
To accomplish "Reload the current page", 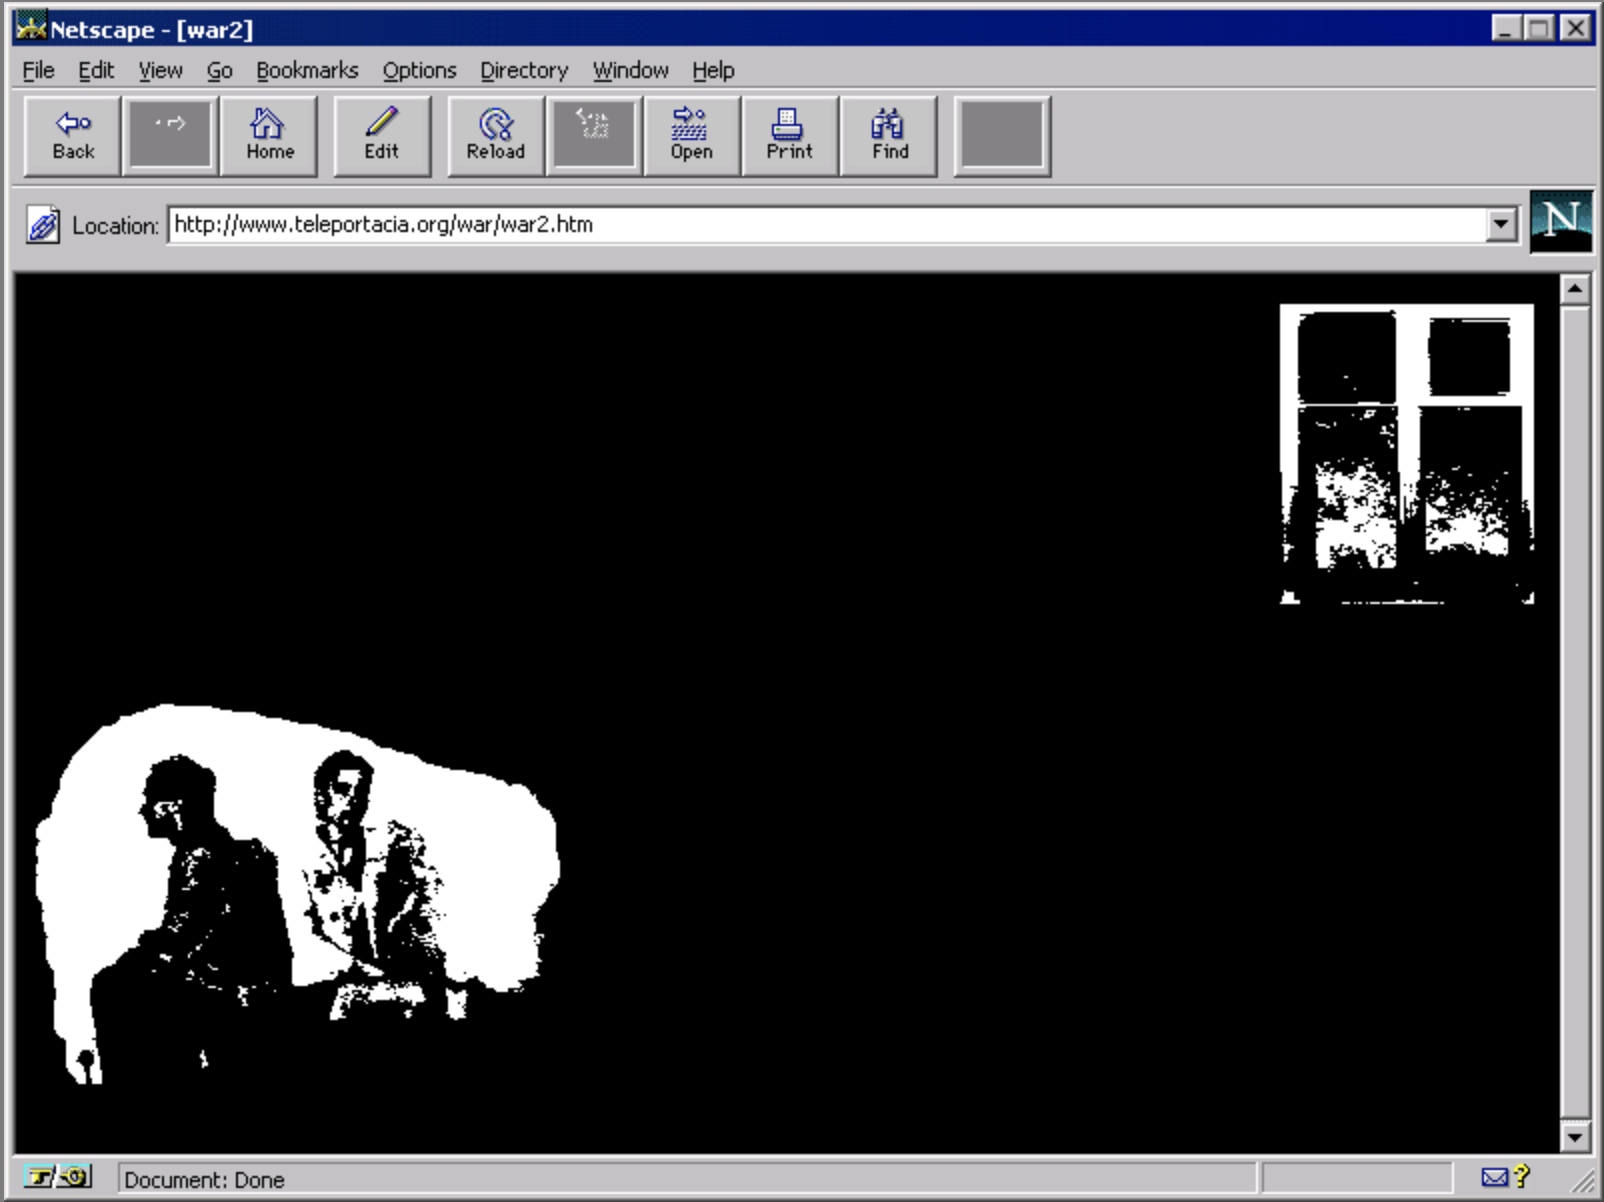I will coord(495,137).
